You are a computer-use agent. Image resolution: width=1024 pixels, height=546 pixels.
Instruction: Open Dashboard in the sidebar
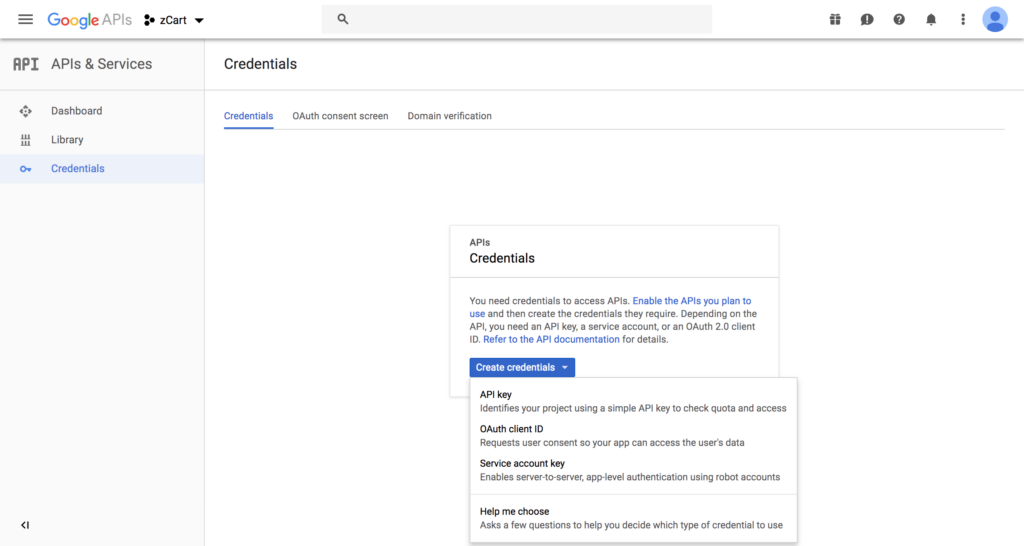[76, 111]
